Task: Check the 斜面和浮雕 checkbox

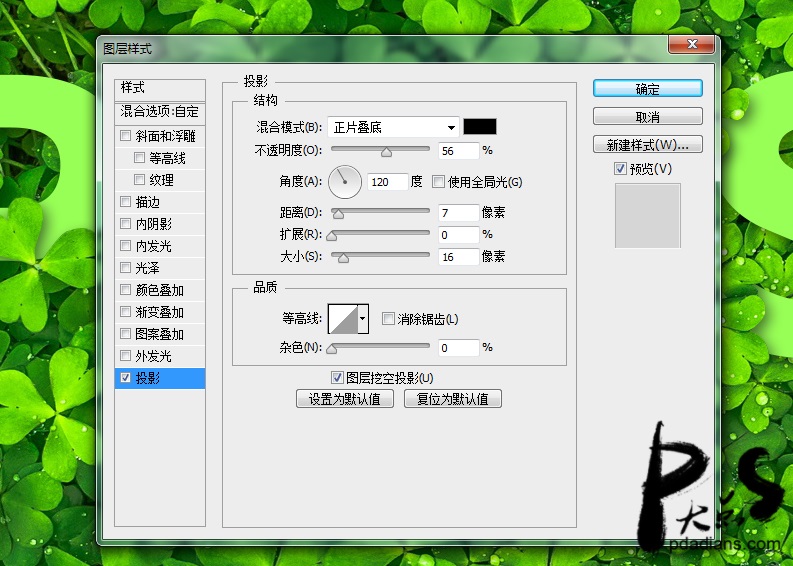Action: click(x=125, y=136)
